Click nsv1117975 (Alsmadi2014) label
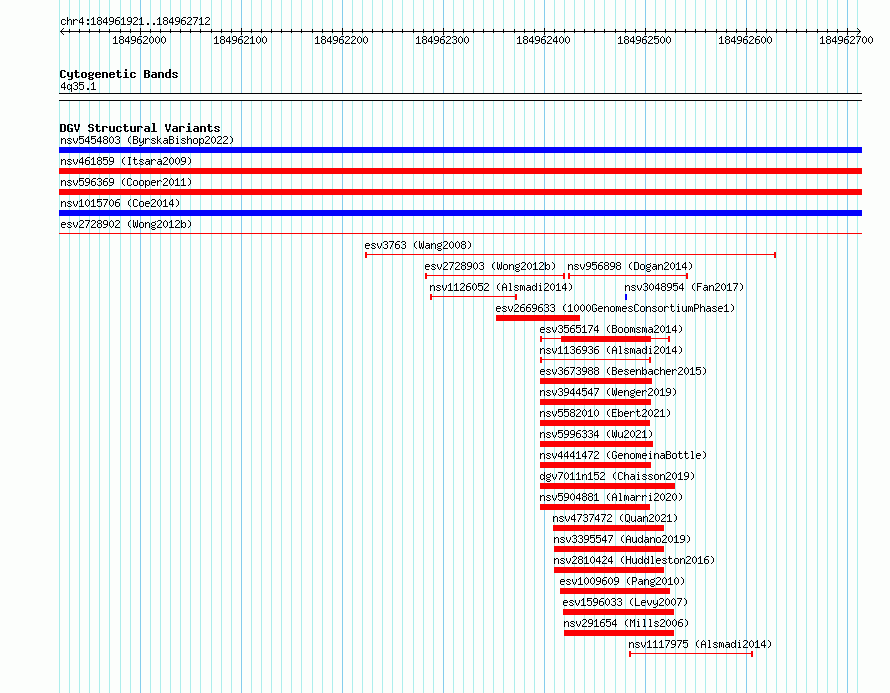 (700, 644)
